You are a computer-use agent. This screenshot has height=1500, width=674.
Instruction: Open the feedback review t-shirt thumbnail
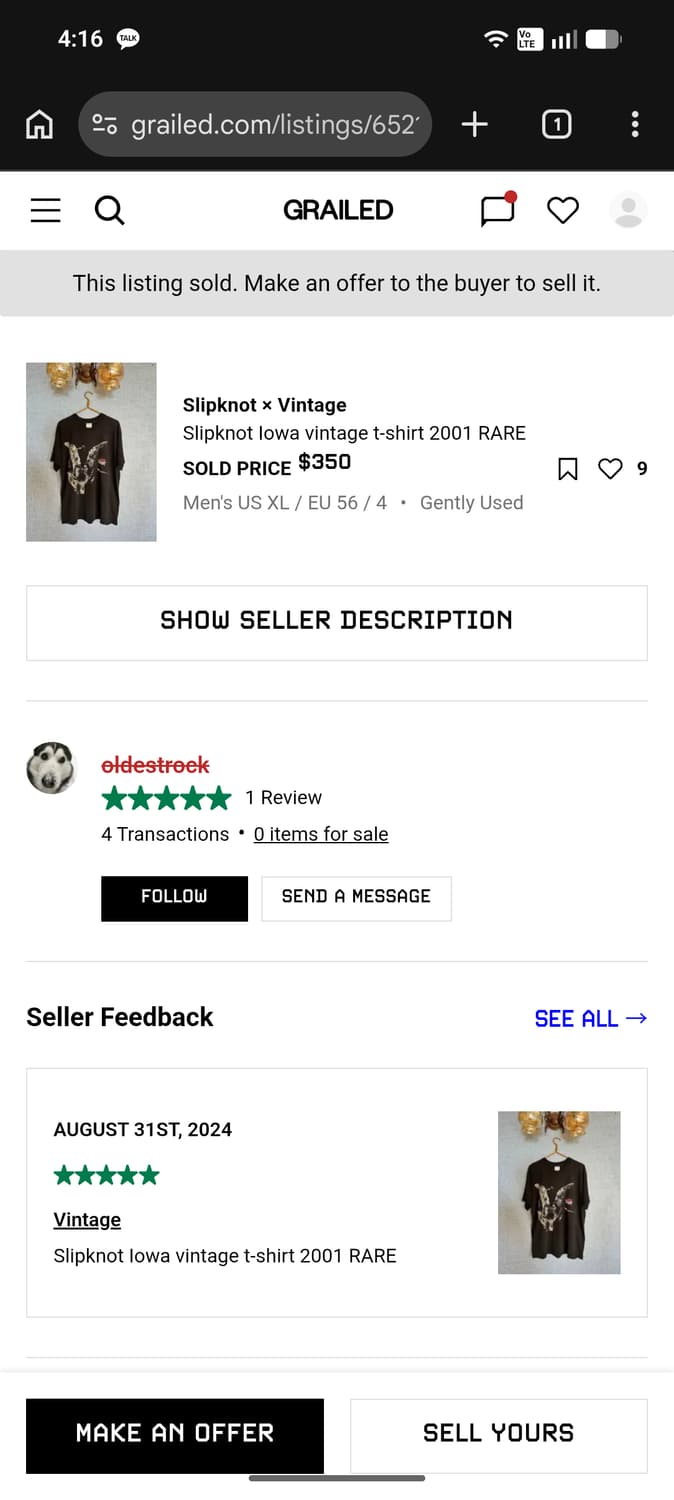(x=559, y=1192)
